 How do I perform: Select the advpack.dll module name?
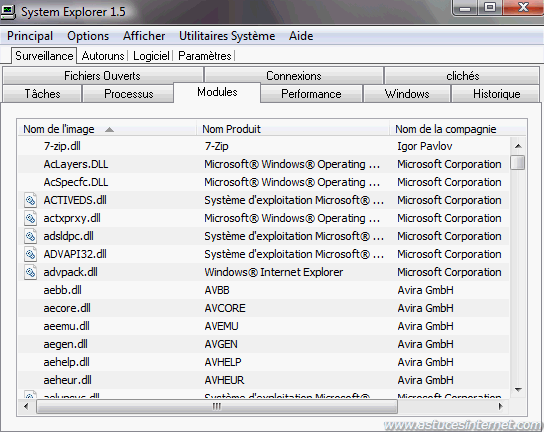(x=70, y=273)
